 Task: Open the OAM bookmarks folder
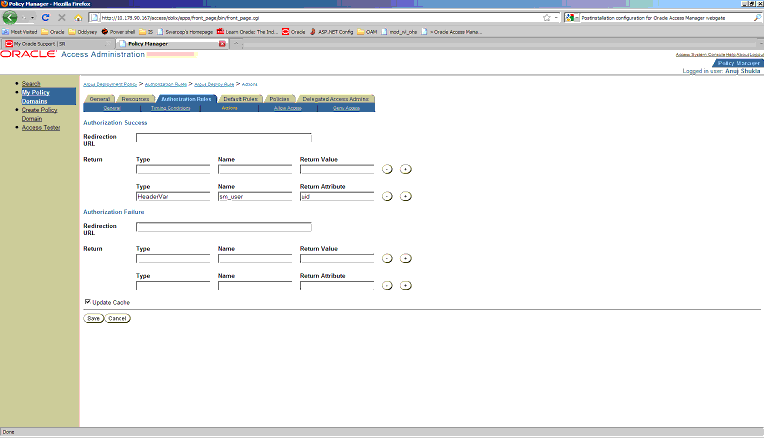(367, 32)
